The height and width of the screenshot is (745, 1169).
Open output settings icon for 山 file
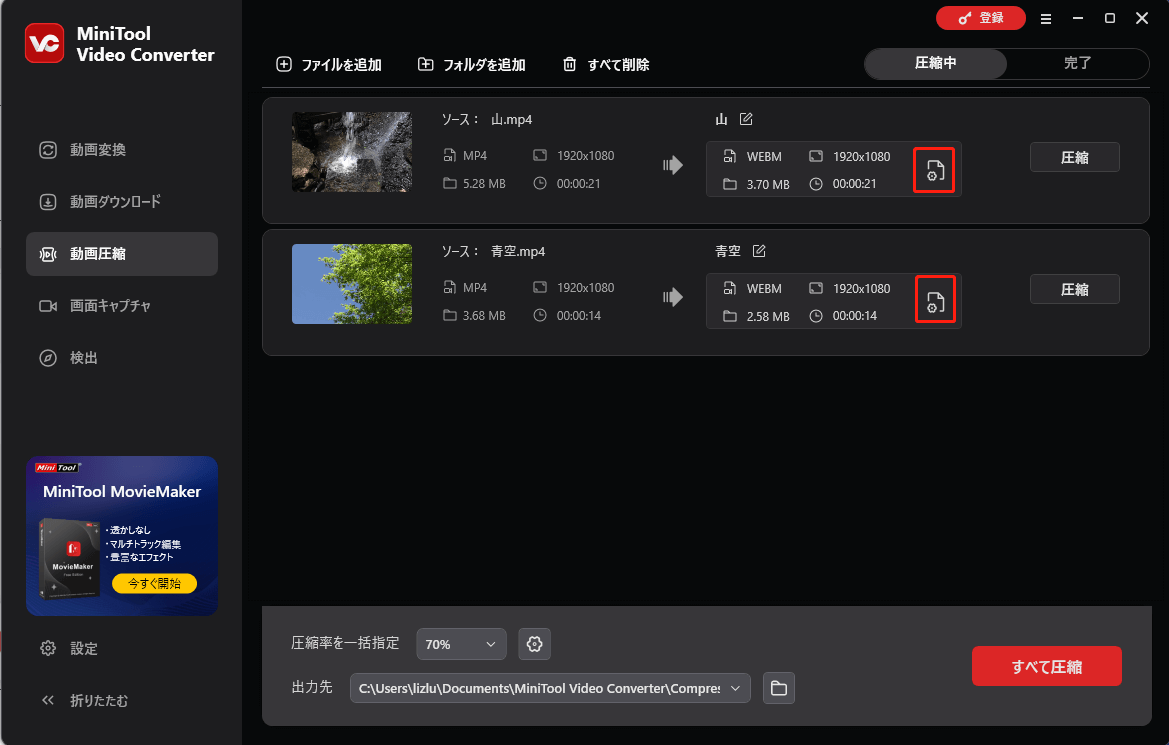click(x=934, y=171)
